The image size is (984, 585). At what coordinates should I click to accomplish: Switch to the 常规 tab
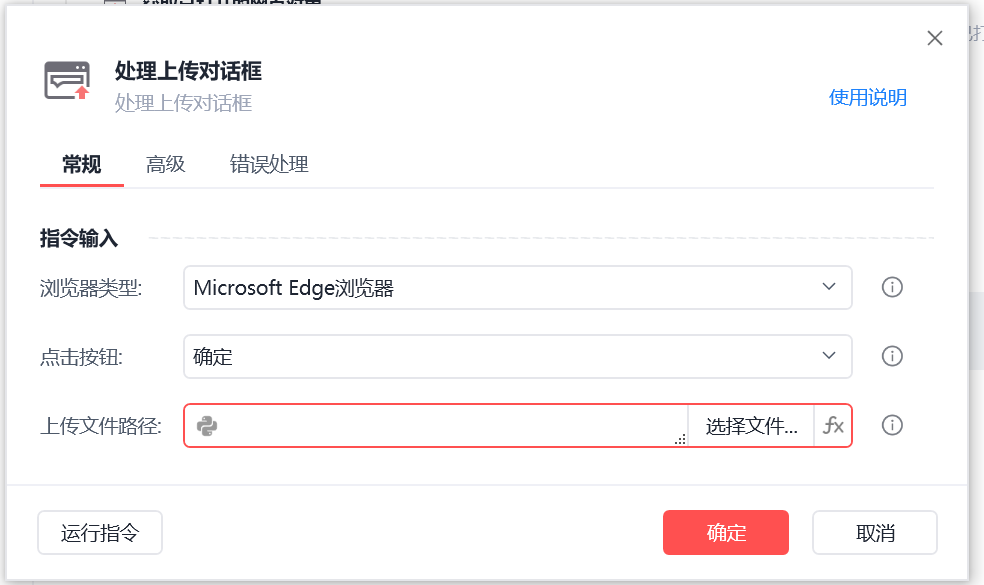coord(81,165)
